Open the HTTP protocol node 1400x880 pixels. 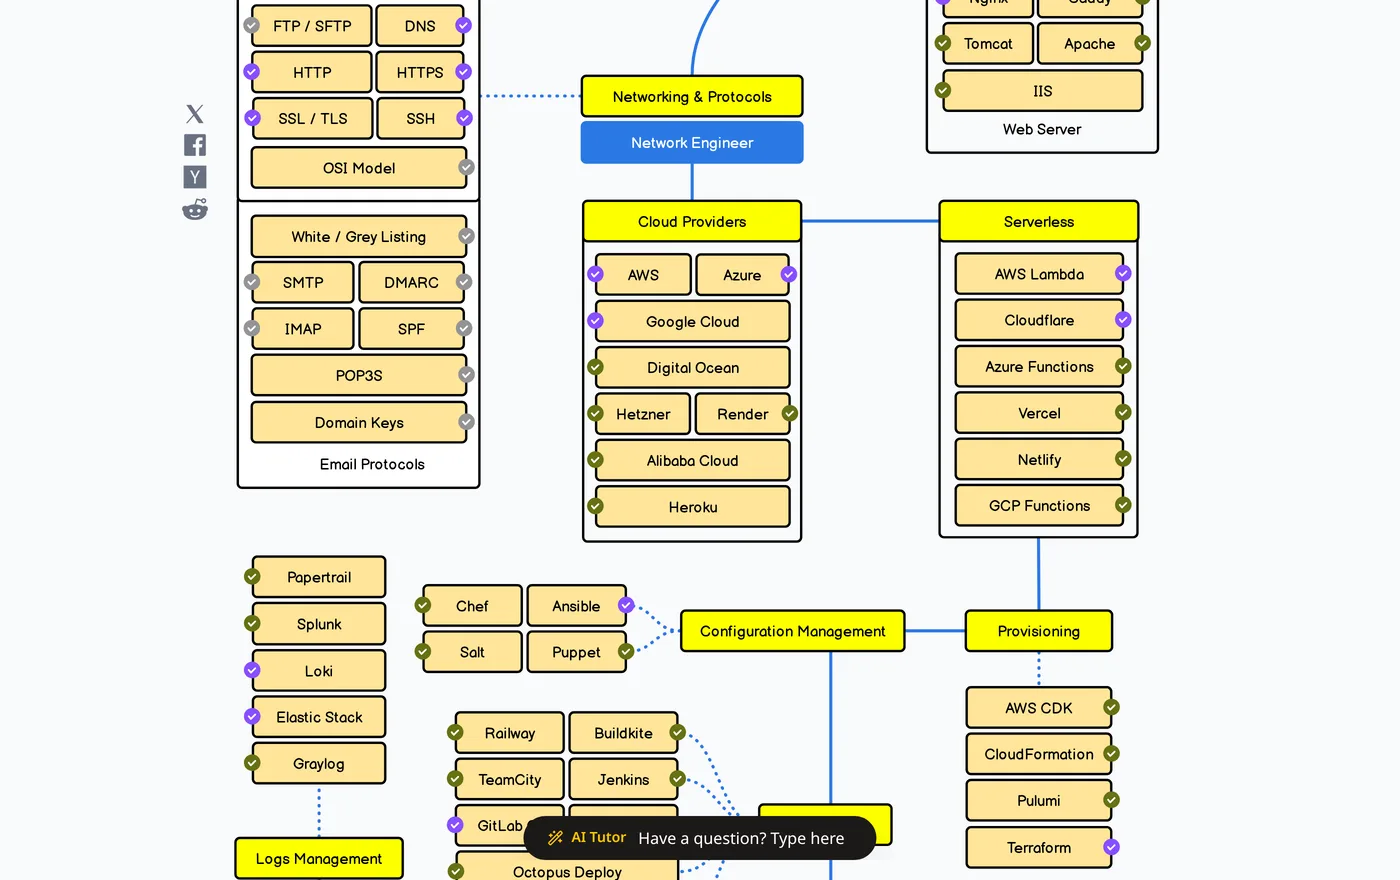pyautogui.click(x=312, y=72)
